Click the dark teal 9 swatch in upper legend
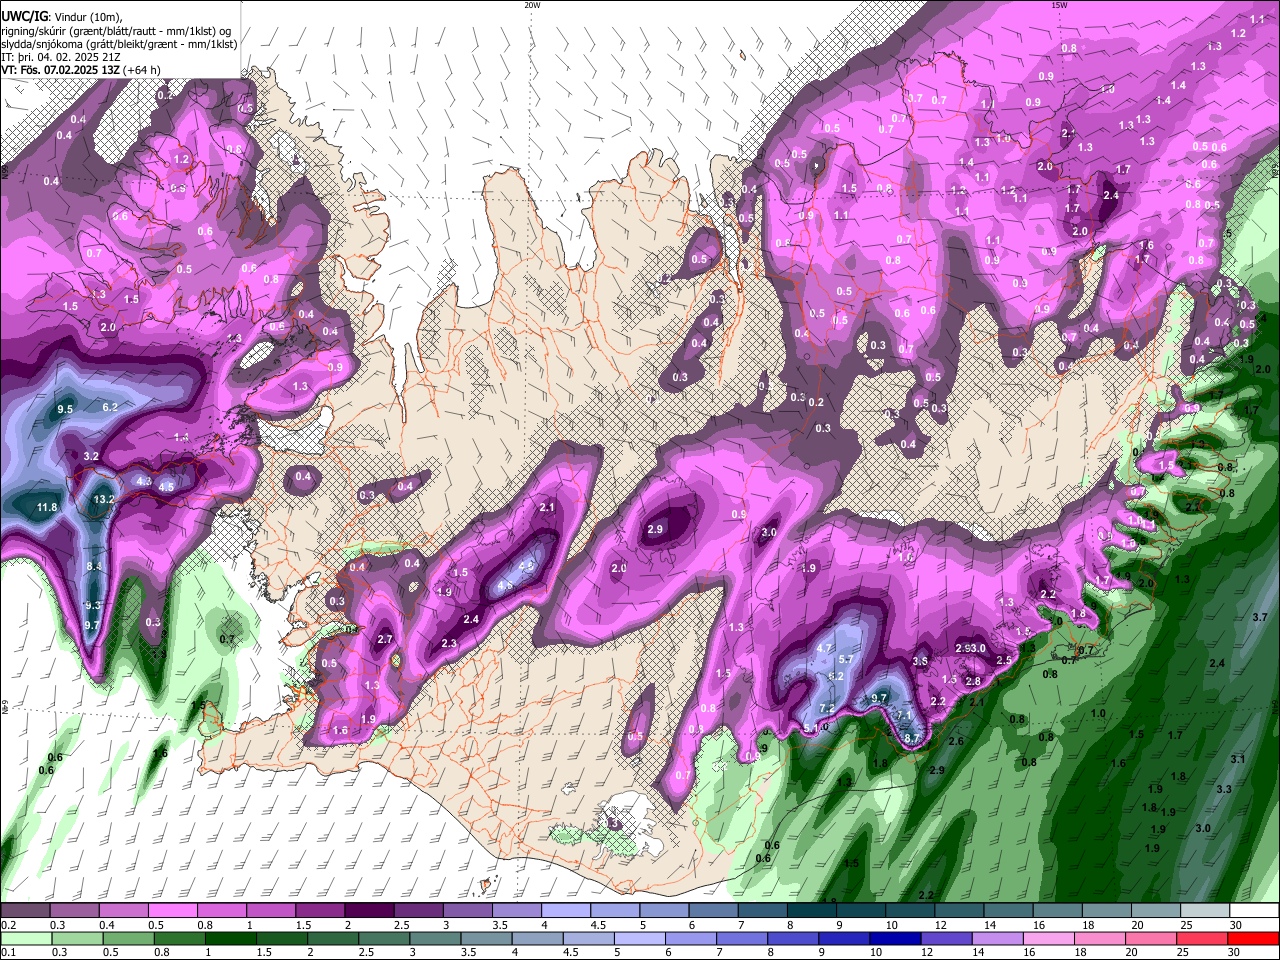The width and height of the screenshot is (1280, 960). tap(862, 911)
